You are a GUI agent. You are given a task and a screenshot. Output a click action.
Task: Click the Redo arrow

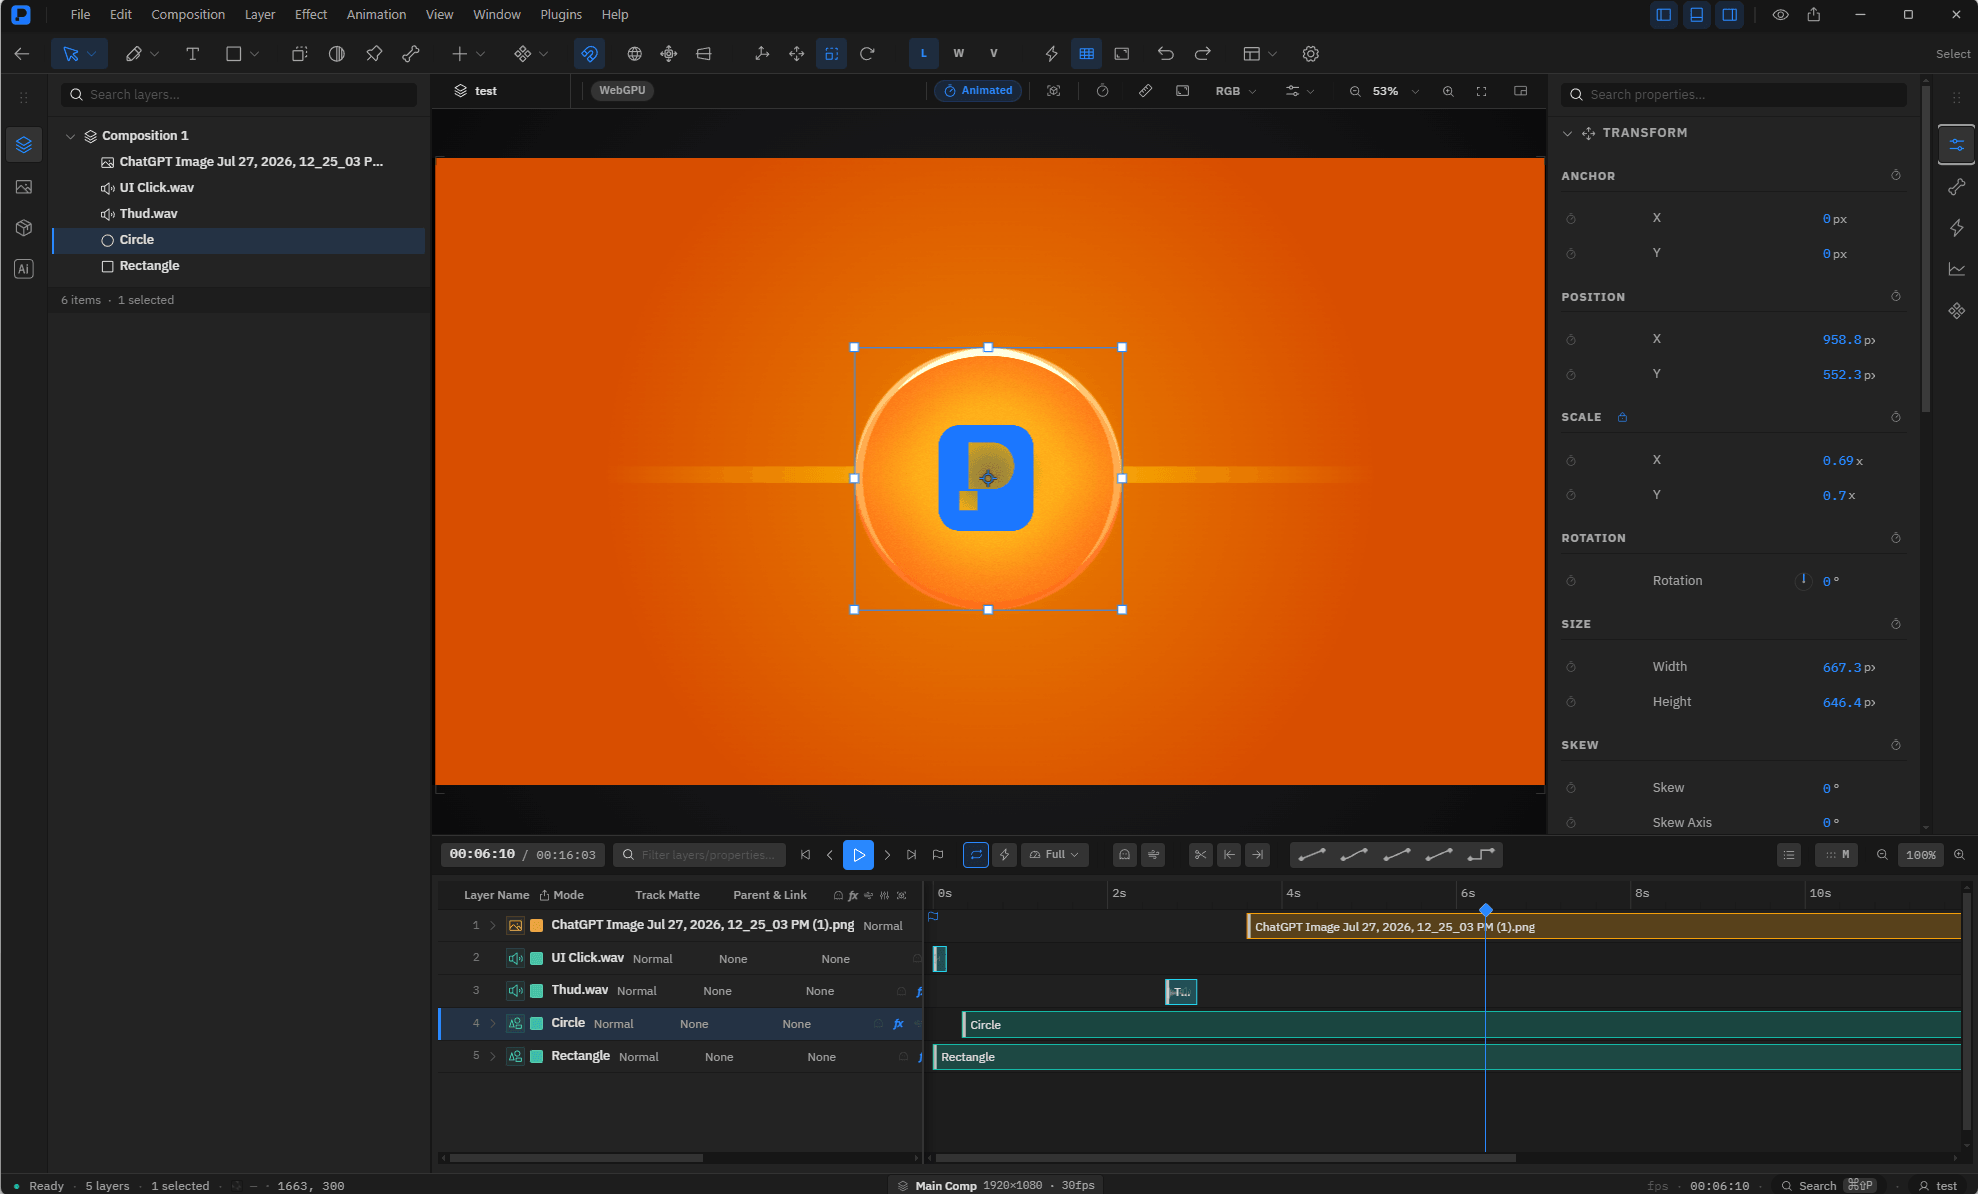1203,54
